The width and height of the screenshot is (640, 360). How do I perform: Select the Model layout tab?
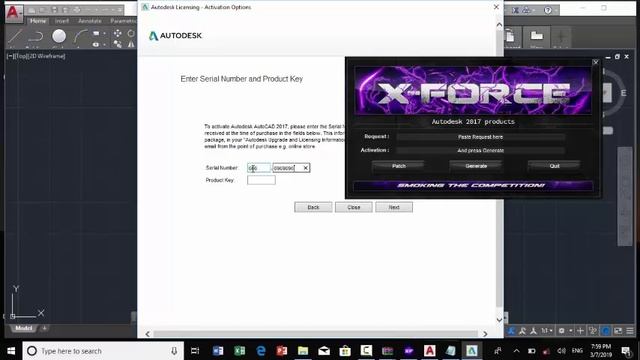pos(23,328)
